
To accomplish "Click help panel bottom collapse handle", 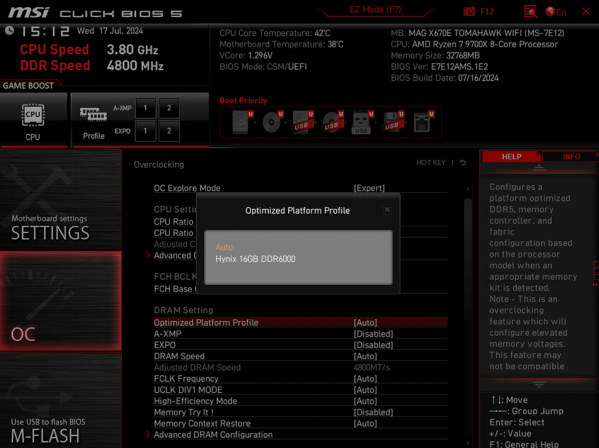I will pyautogui.click(x=539, y=385).
